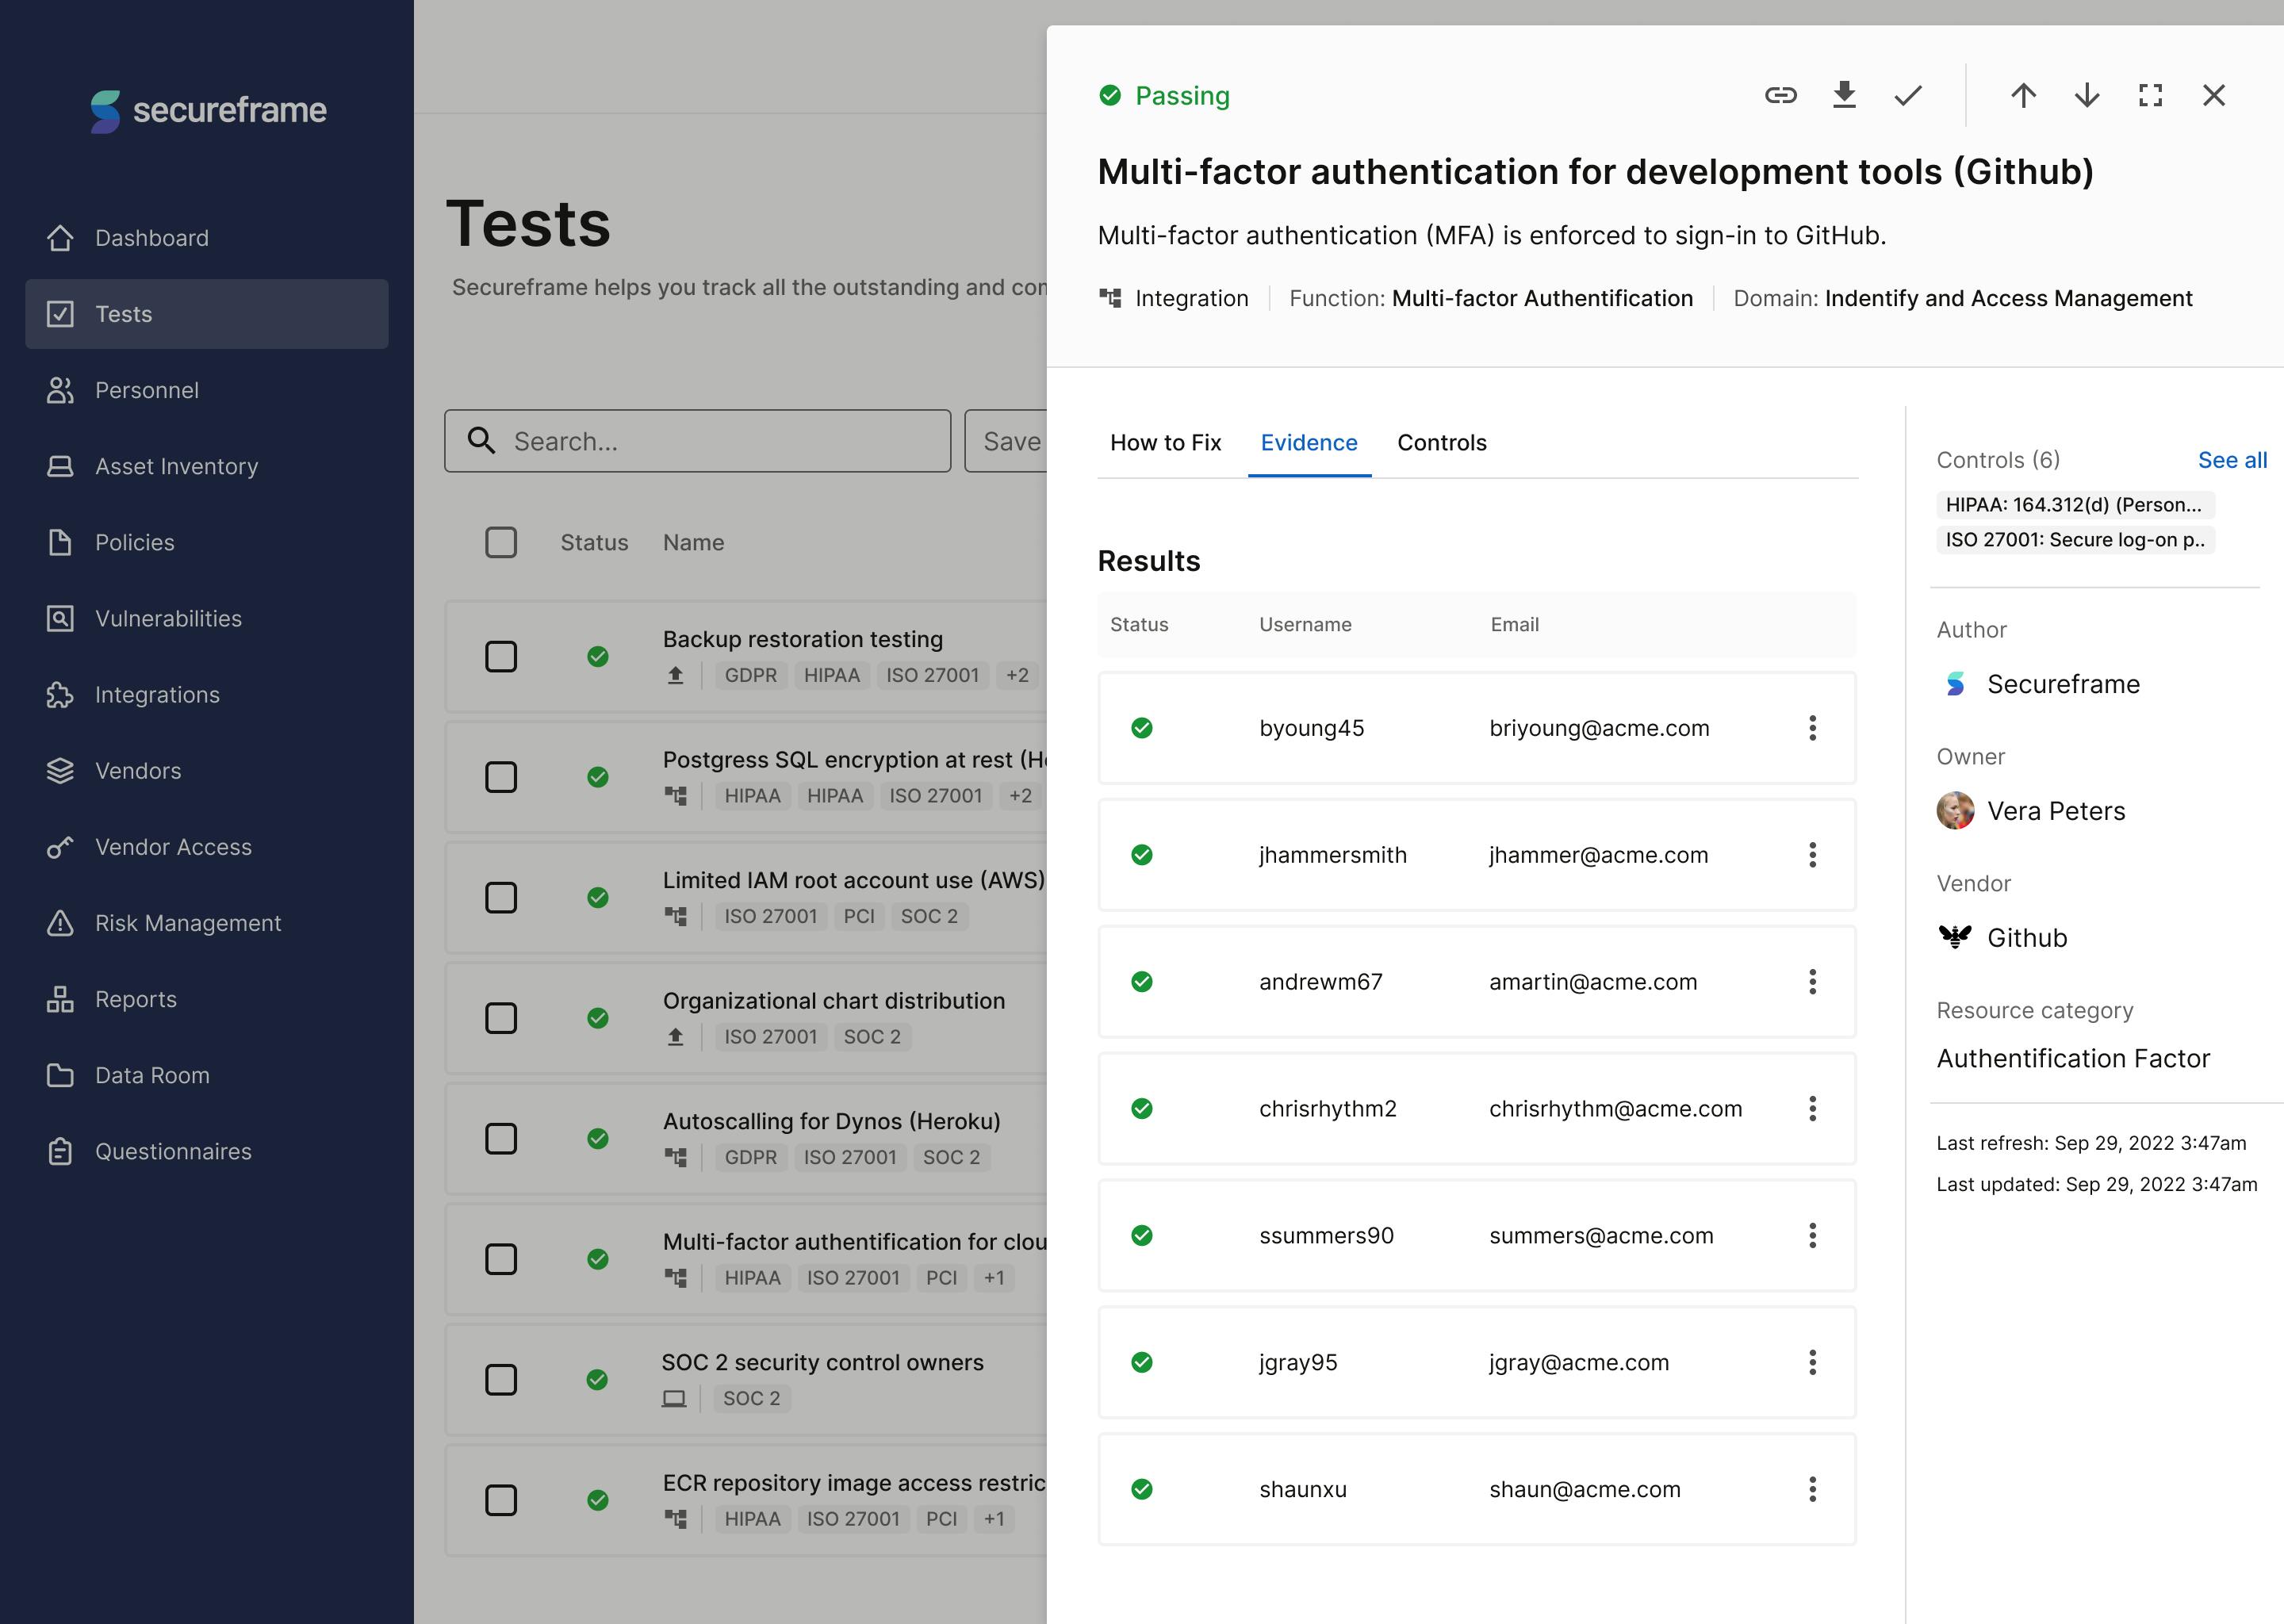Viewport: 2284px width, 1624px height.
Task: Check the Backup restoration testing checkbox
Action: 501,657
